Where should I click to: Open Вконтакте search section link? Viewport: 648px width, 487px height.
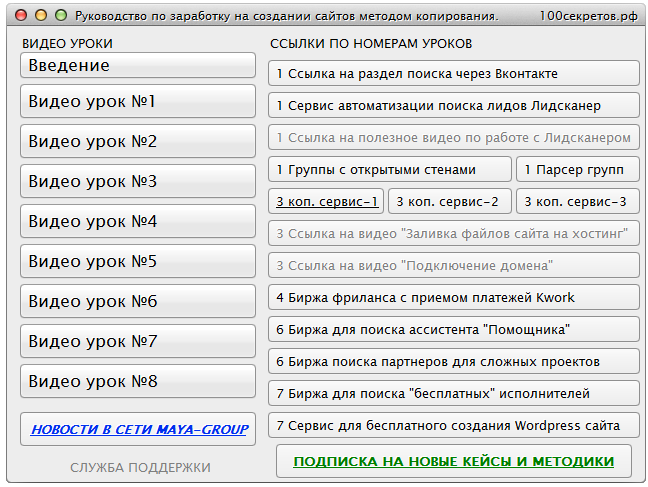click(x=453, y=74)
